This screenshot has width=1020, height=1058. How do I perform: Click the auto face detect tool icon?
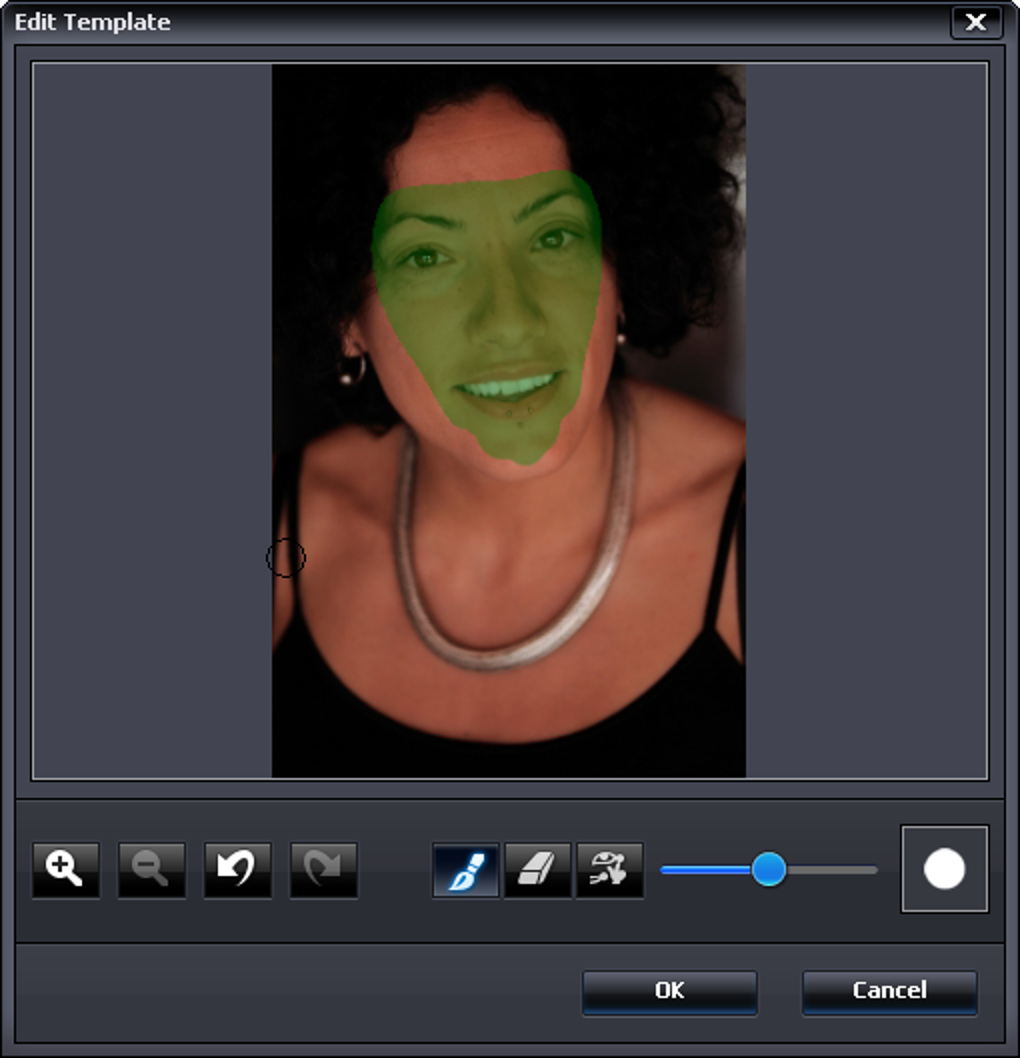(x=610, y=870)
